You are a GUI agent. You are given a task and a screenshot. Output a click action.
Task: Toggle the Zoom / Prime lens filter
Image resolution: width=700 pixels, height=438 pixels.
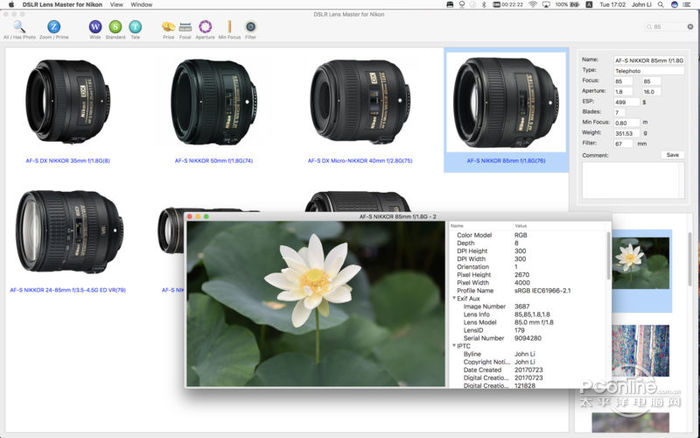pyautogui.click(x=54, y=27)
